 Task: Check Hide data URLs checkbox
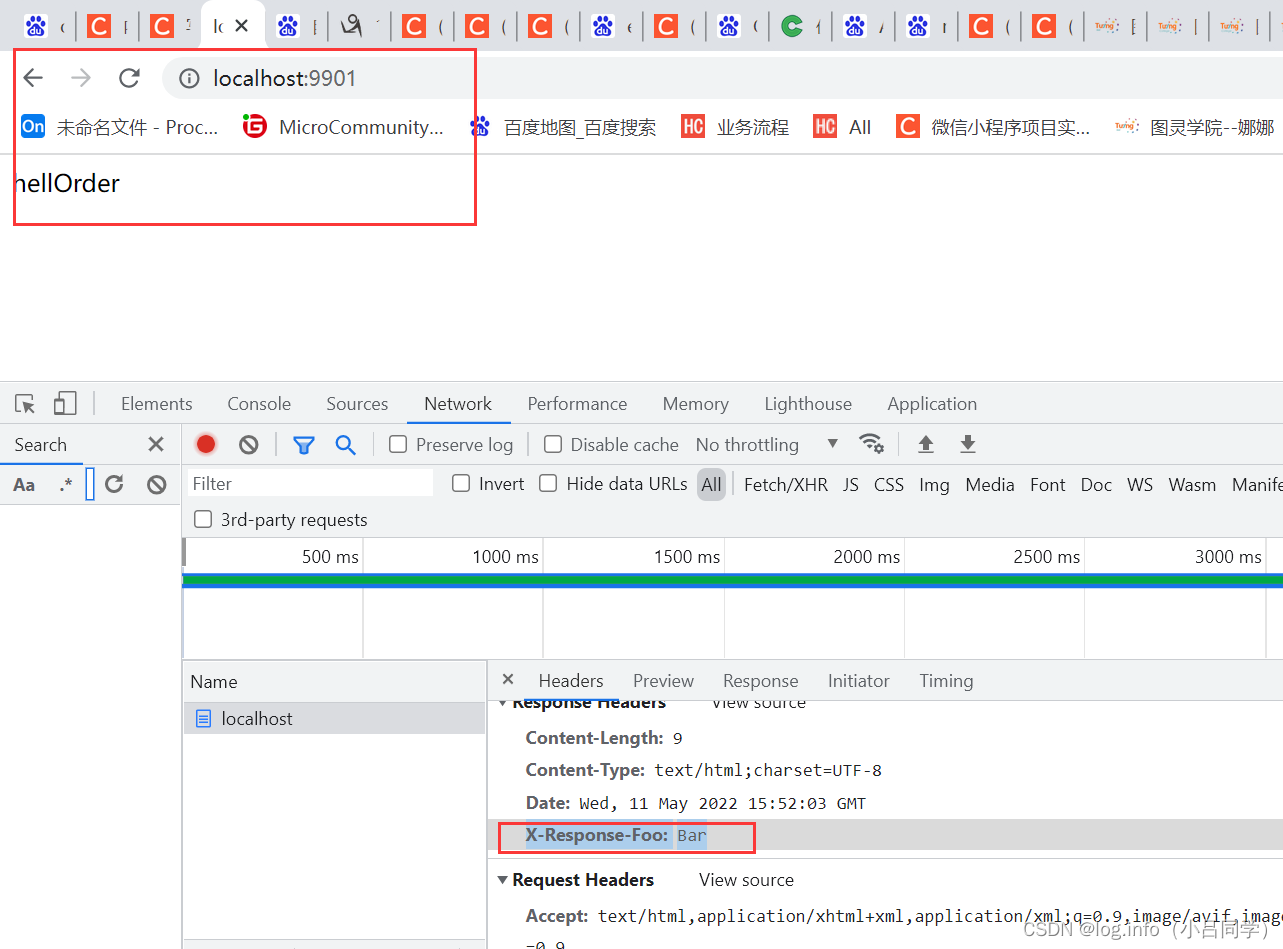[x=548, y=484]
